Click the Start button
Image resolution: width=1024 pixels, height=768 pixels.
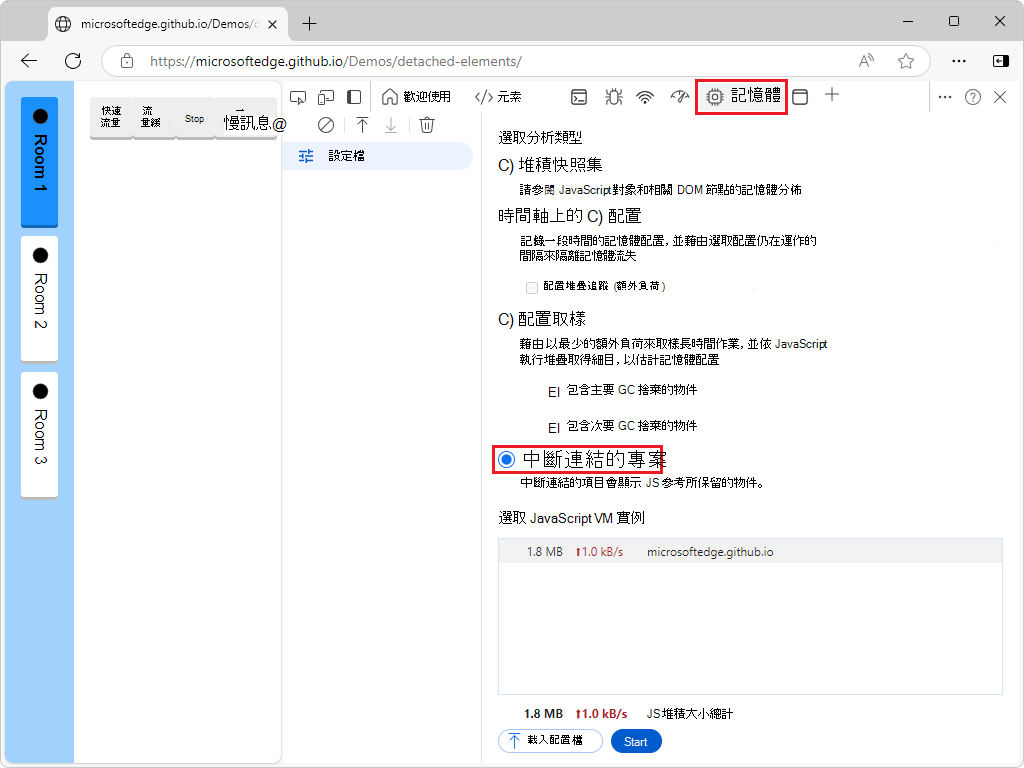tap(636, 741)
